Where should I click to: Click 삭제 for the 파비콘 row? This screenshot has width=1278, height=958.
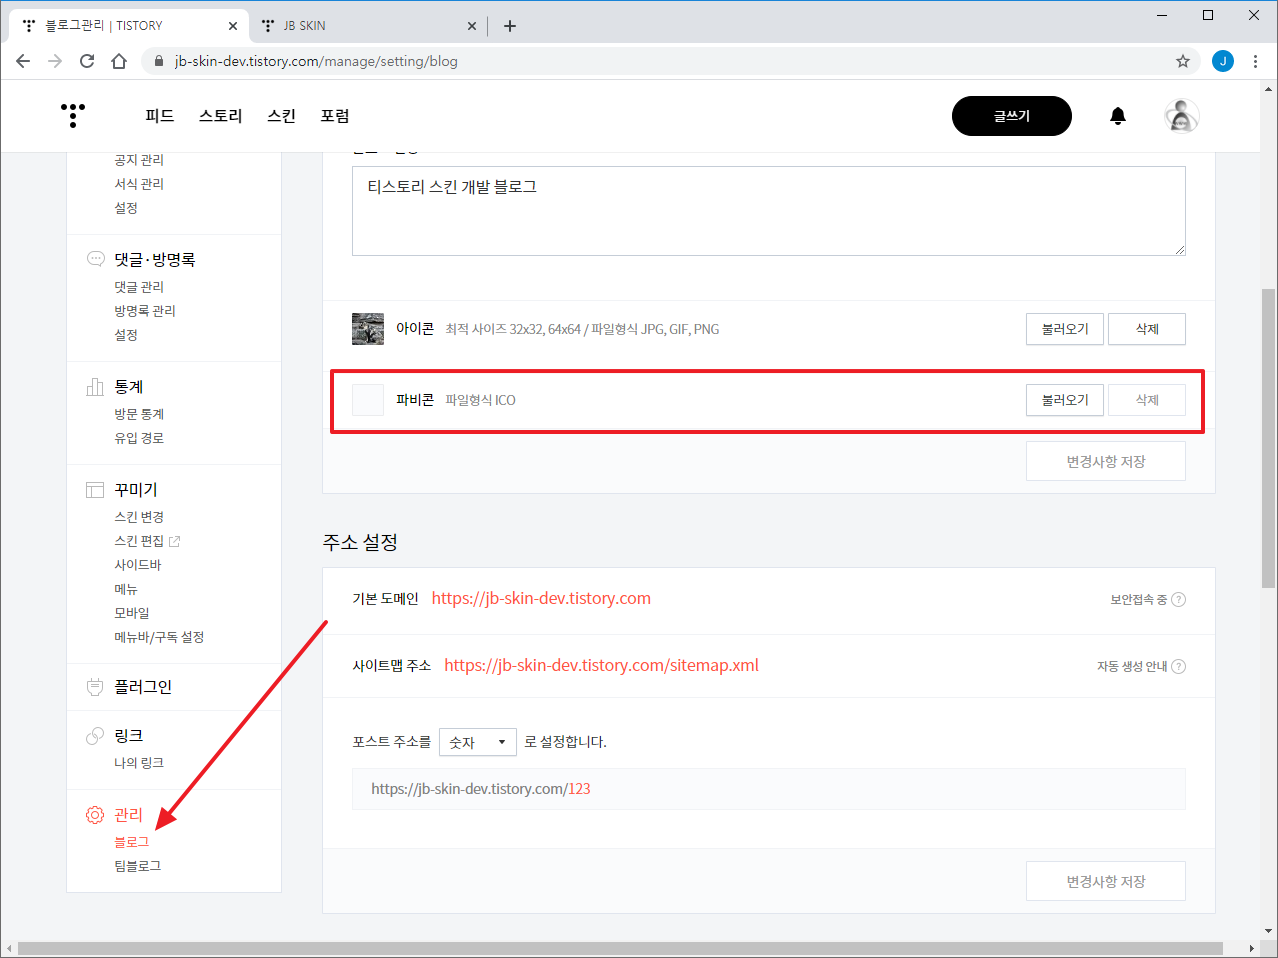pos(1147,400)
